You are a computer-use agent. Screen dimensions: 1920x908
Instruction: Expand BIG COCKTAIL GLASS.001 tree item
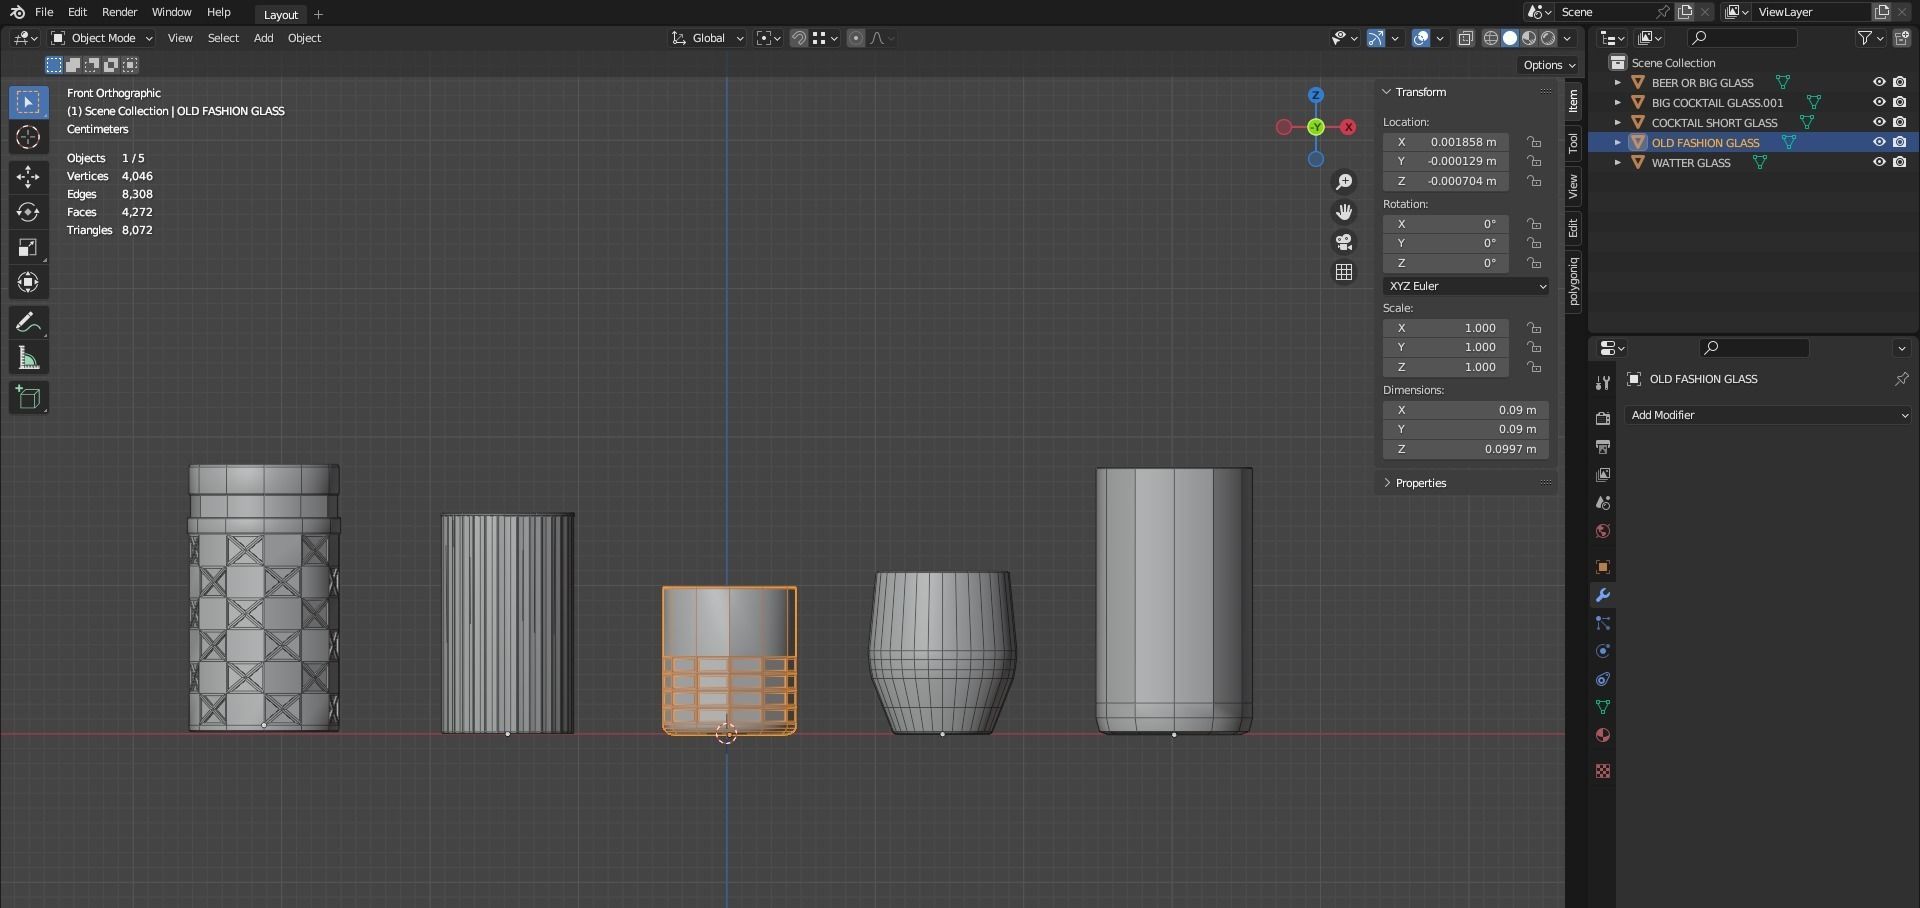pos(1617,102)
